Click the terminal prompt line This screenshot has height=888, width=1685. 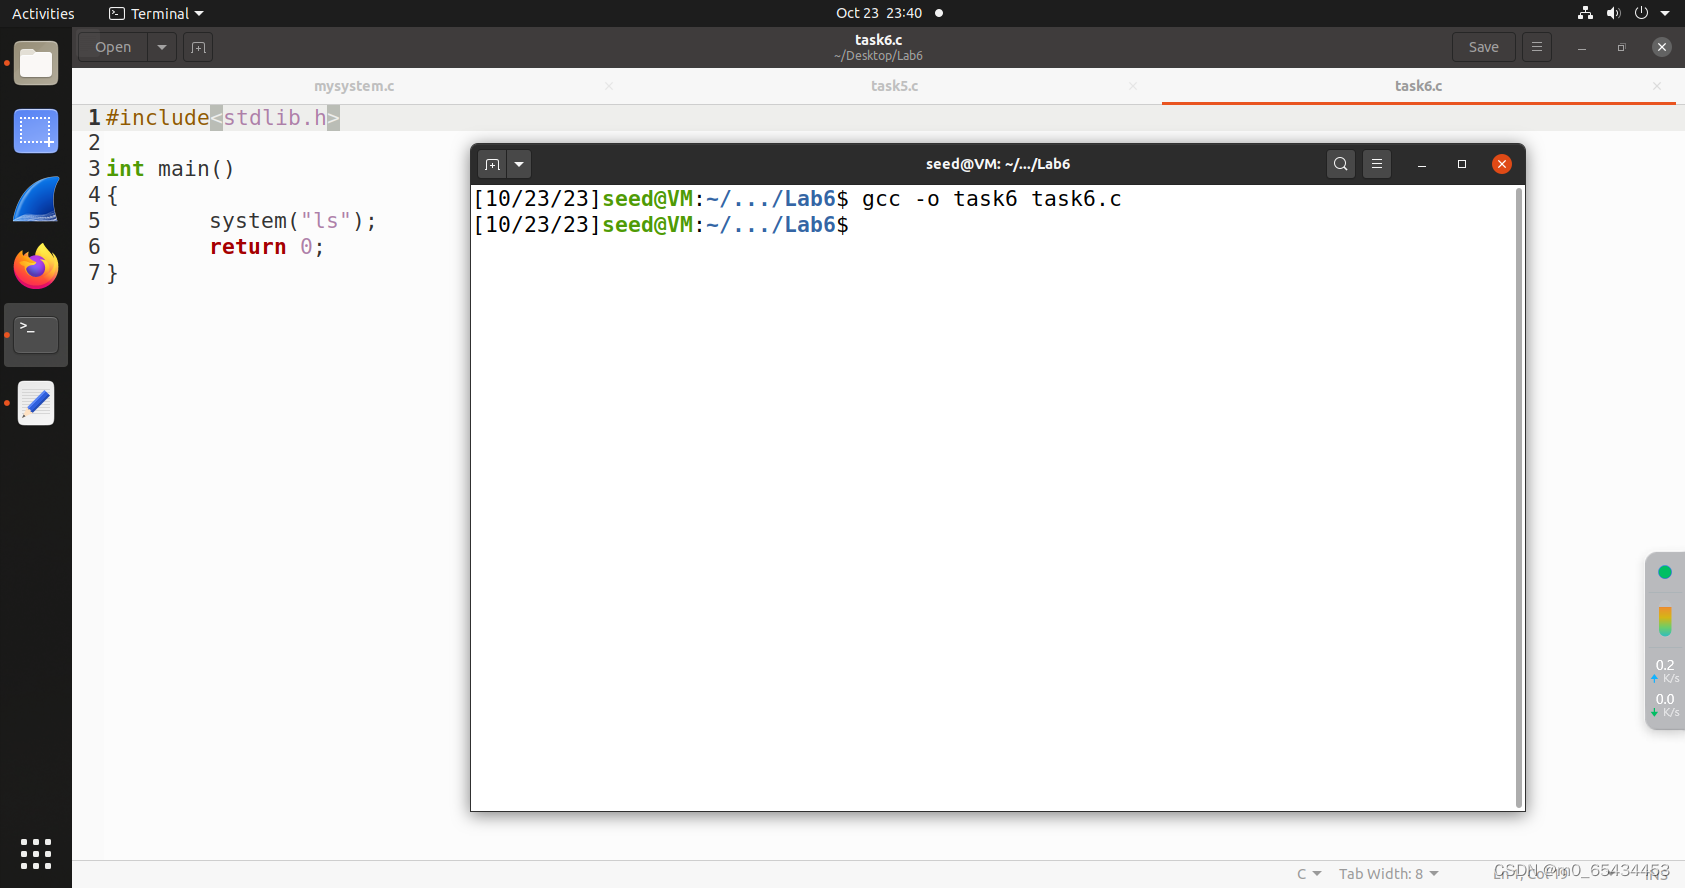(661, 225)
